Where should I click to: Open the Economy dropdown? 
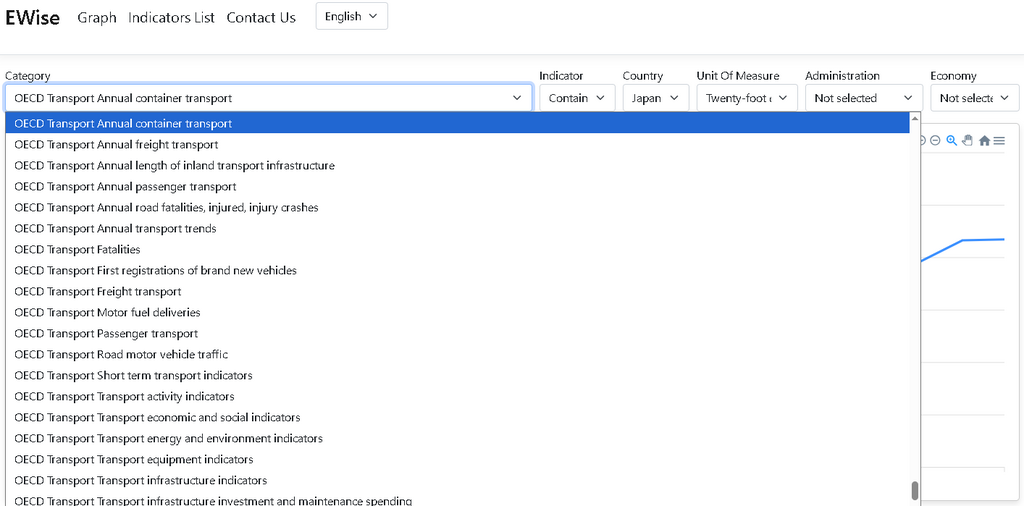[974, 98]
